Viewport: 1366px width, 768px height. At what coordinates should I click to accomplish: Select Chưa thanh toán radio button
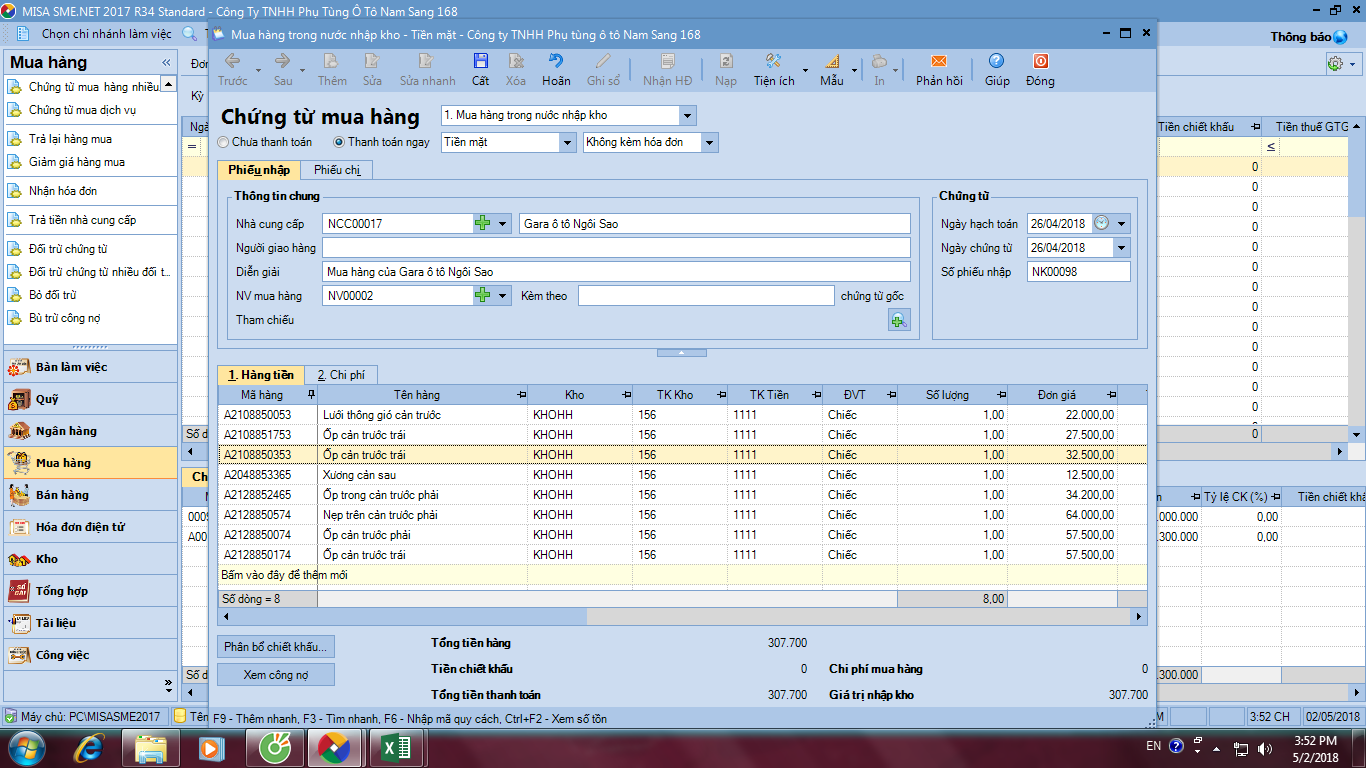click(223, 142)
